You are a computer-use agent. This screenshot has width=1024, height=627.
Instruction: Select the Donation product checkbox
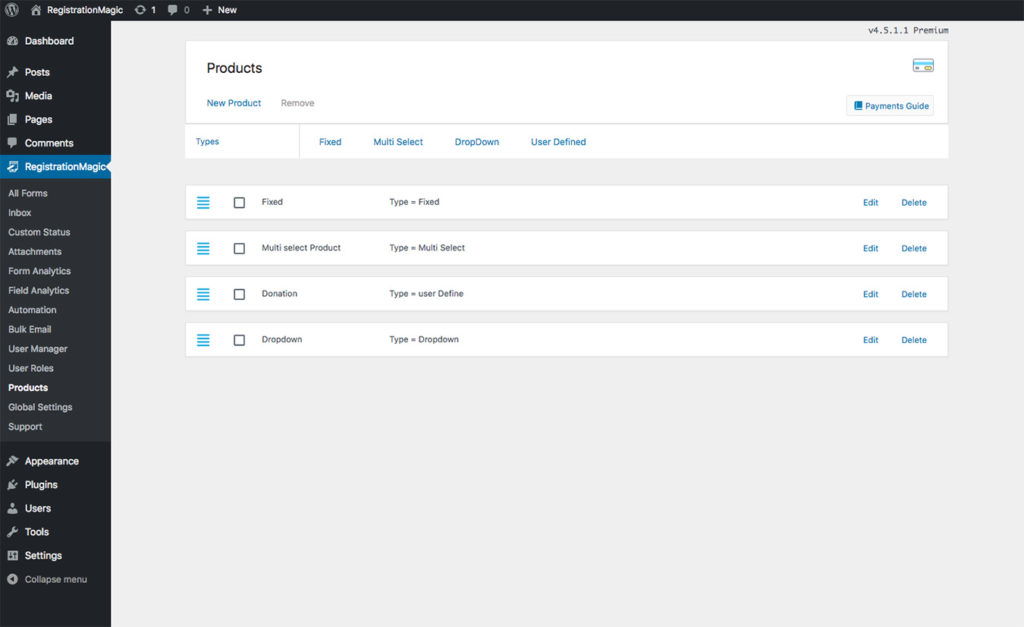pyautogui.click(x=239, y=294)
